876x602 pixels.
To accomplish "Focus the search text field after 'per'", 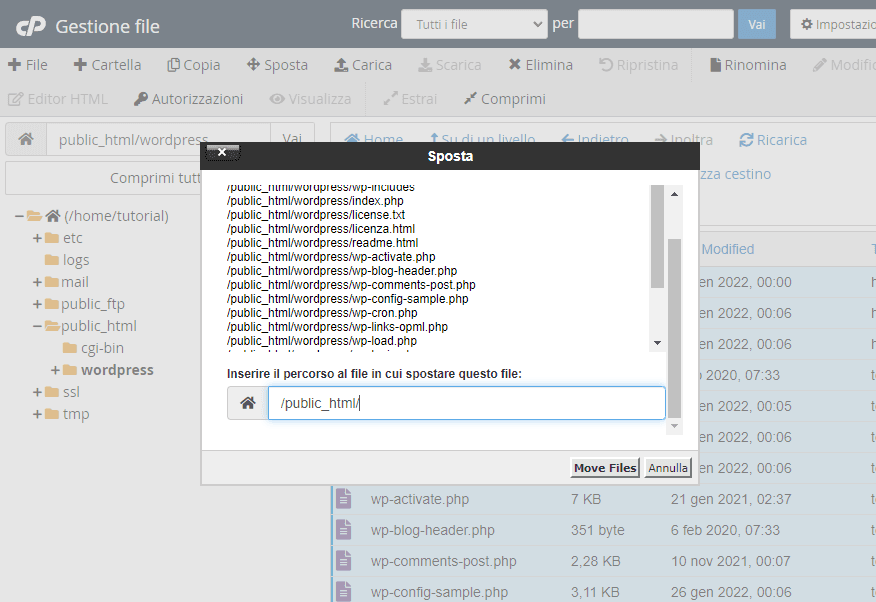I will pyautogui.click(x=655, y=24).
